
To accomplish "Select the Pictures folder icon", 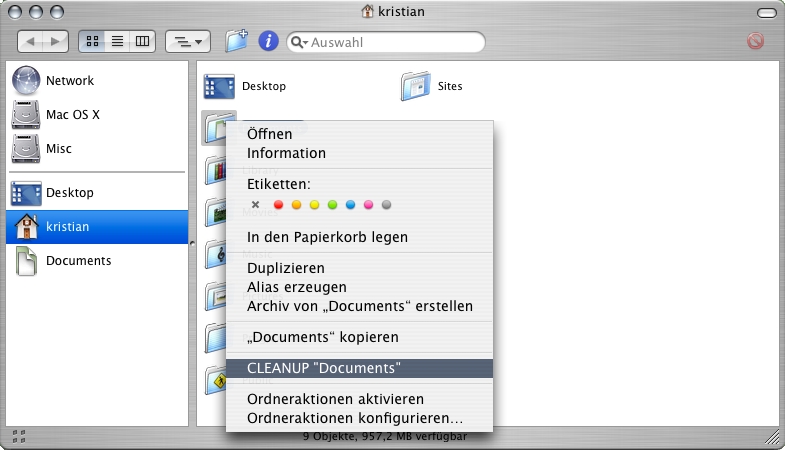I will (x=216, y=296).
